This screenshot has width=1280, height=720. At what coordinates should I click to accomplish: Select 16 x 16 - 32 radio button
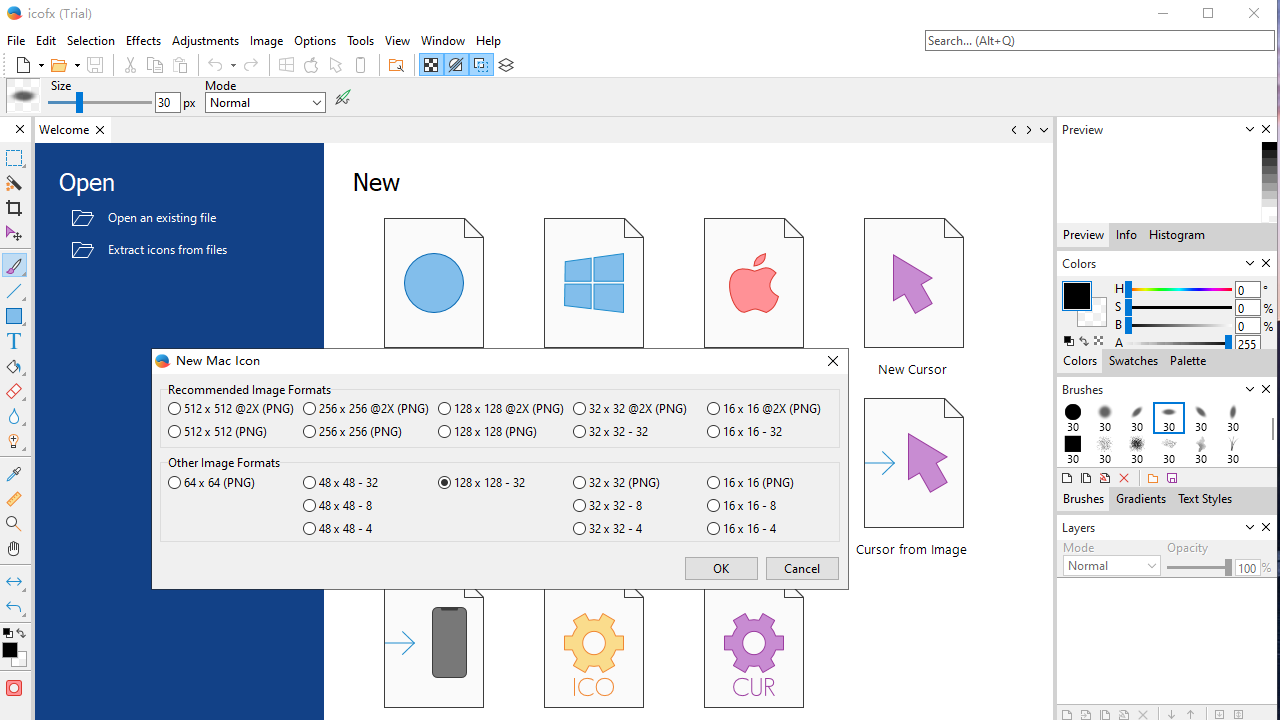tap(713, 432)
